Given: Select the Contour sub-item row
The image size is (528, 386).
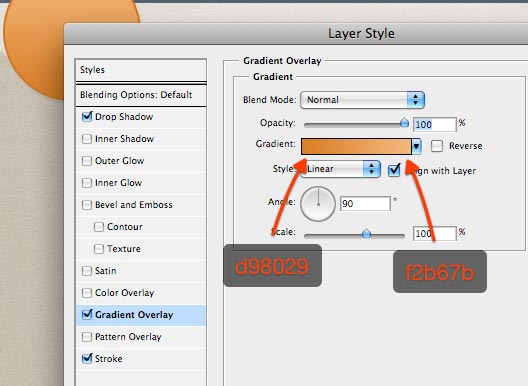Looking at the screenshot, I should coord(141,227).
